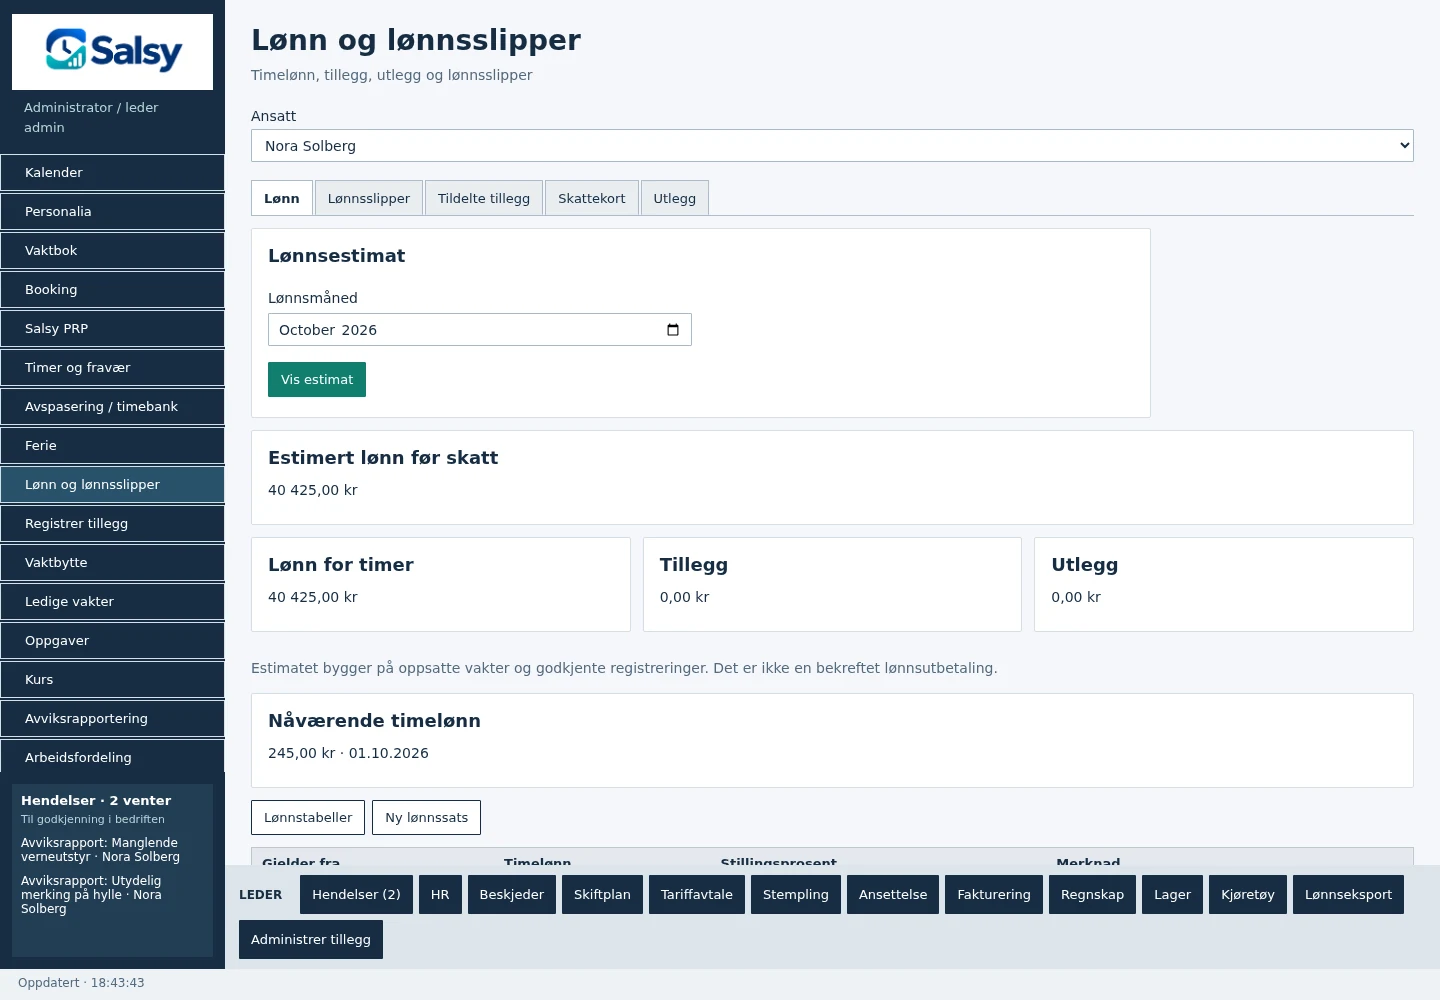
Task: Open Administrer tillegg
Action: pos(311,940)
